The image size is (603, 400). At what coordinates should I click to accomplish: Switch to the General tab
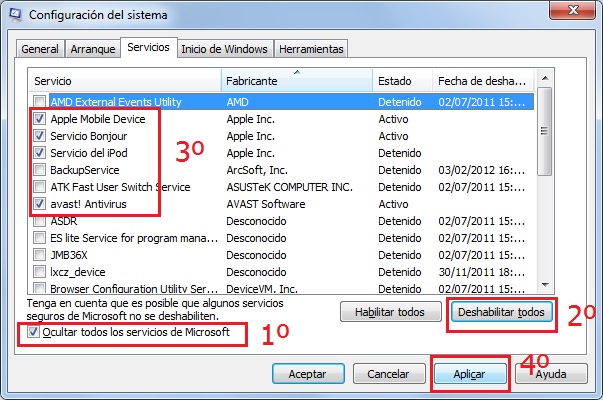(x=40, y=49)
